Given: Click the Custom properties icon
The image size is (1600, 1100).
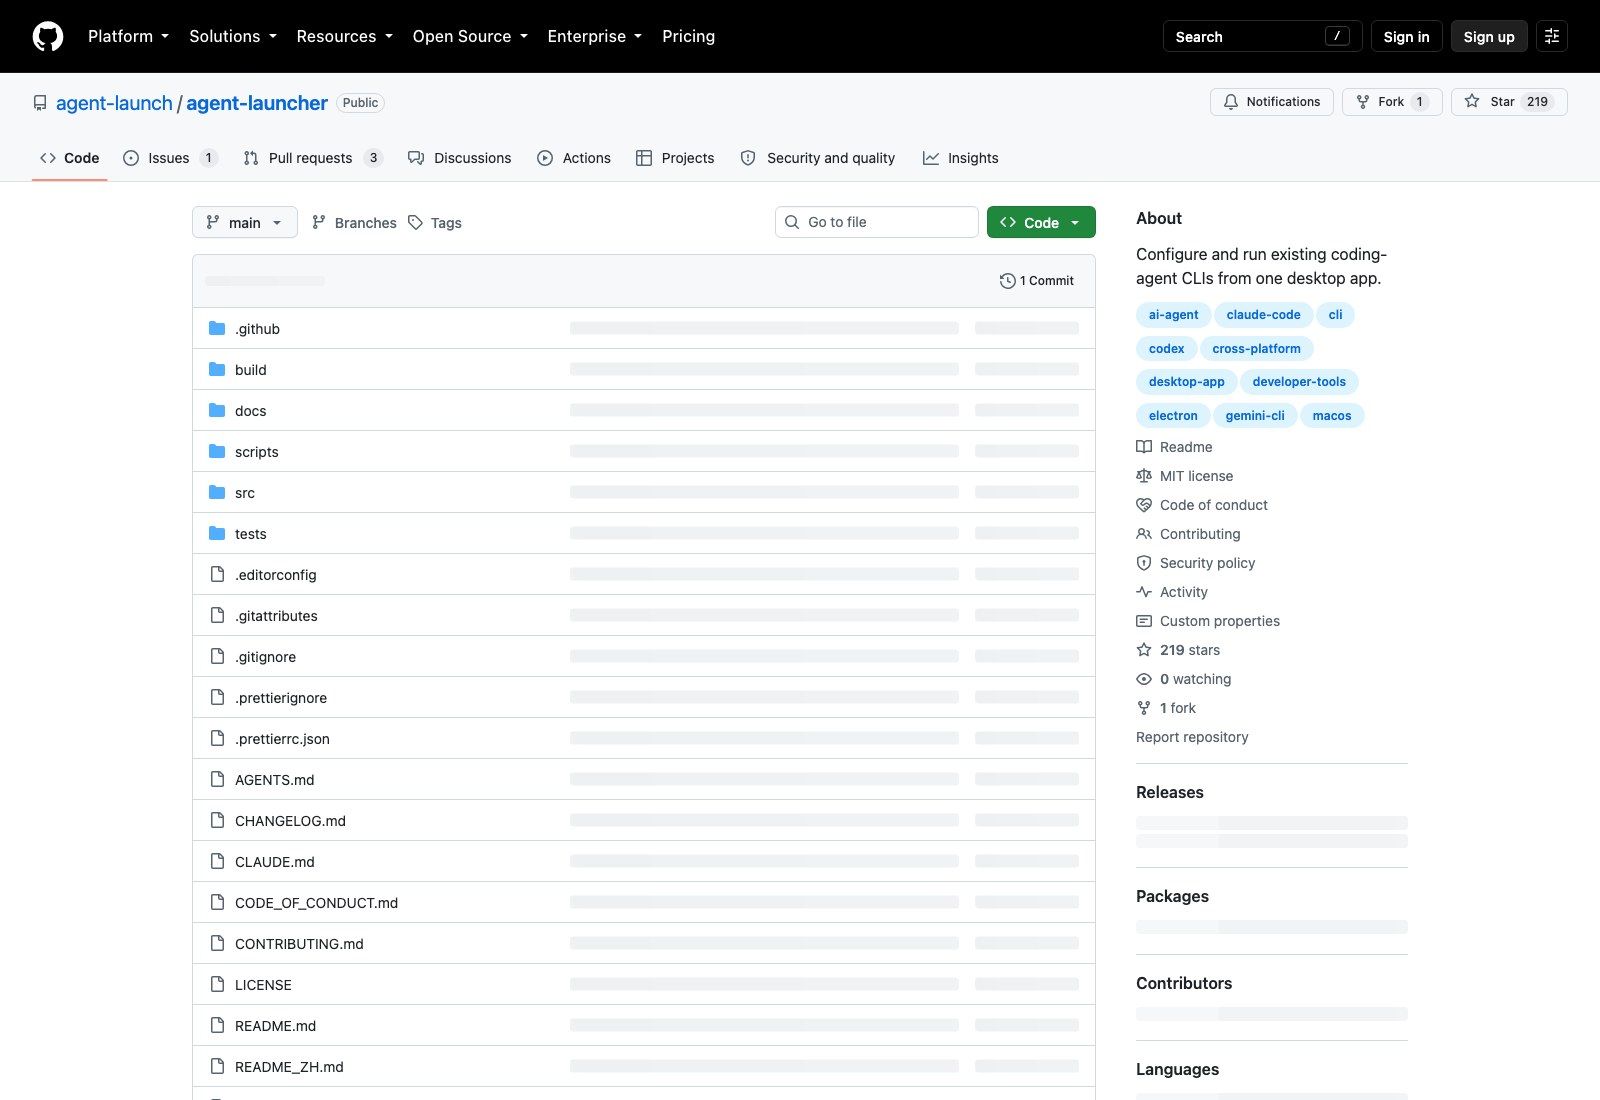Looking at the screenshot, I should [x=1144, y=621].
